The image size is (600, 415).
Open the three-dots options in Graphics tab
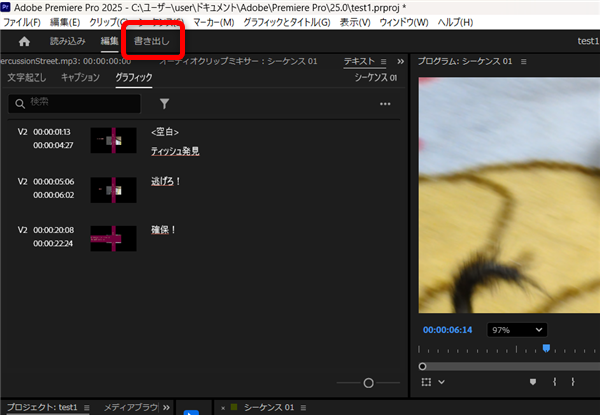coord(385,102)
